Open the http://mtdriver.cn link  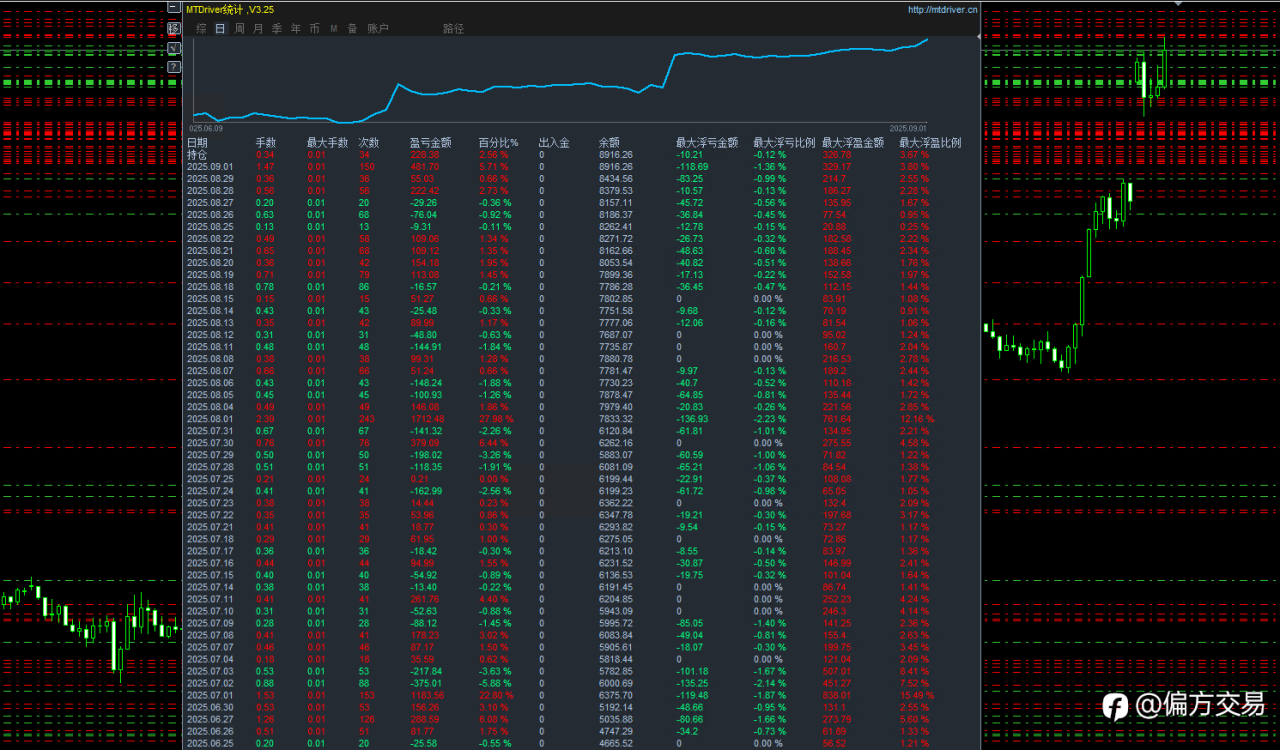pyautogui.click(x=941, y=10)
